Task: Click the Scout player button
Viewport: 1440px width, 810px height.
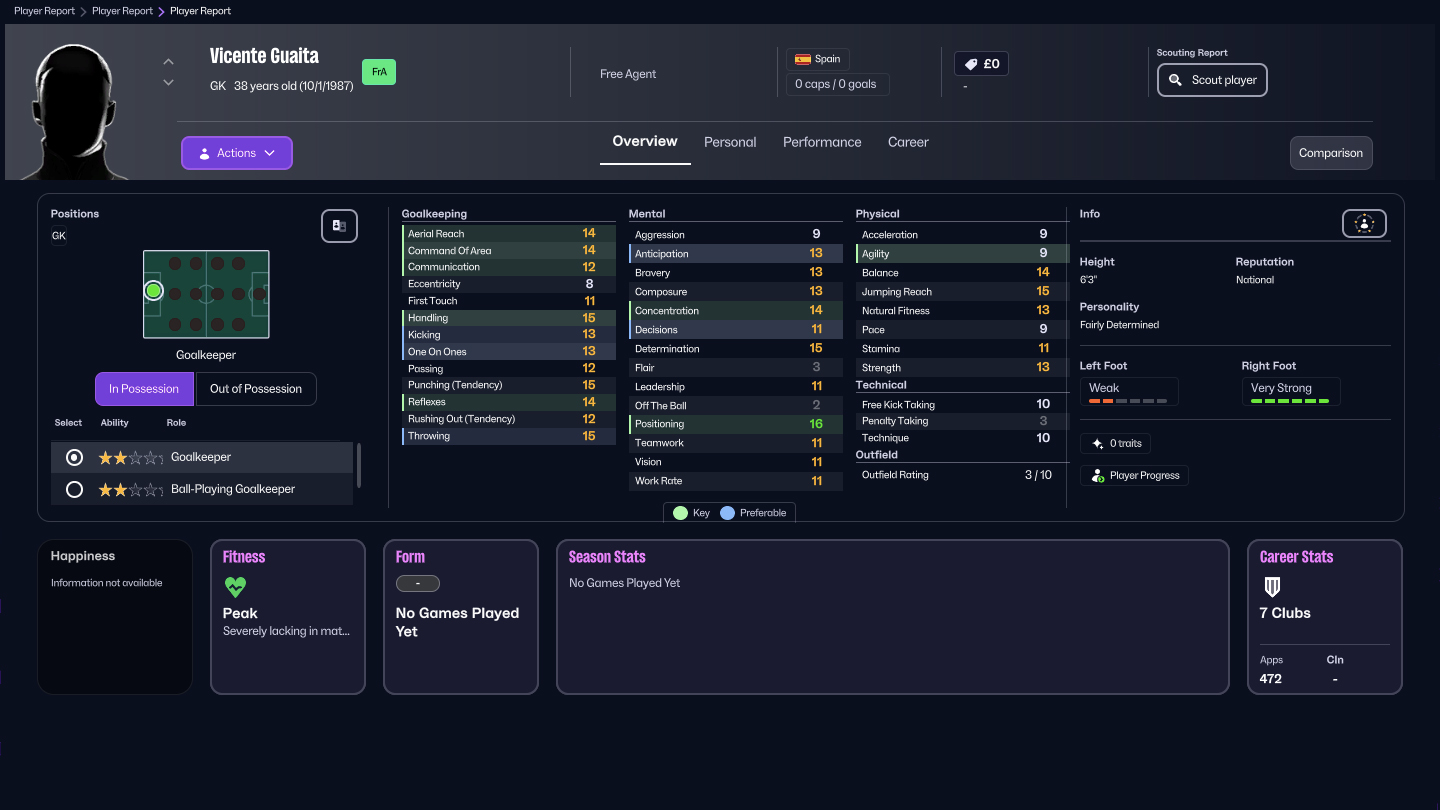Action: [x=1212, y=80]
